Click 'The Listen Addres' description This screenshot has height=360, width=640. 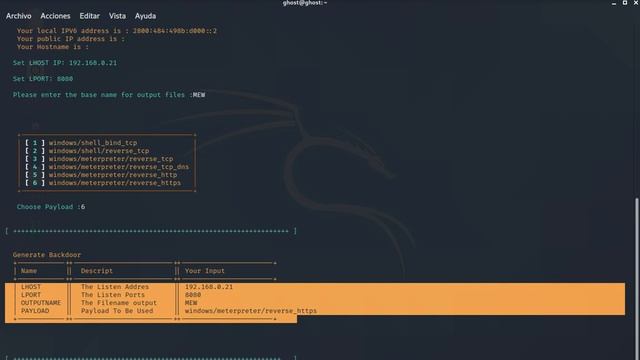[x=115, y=287]
